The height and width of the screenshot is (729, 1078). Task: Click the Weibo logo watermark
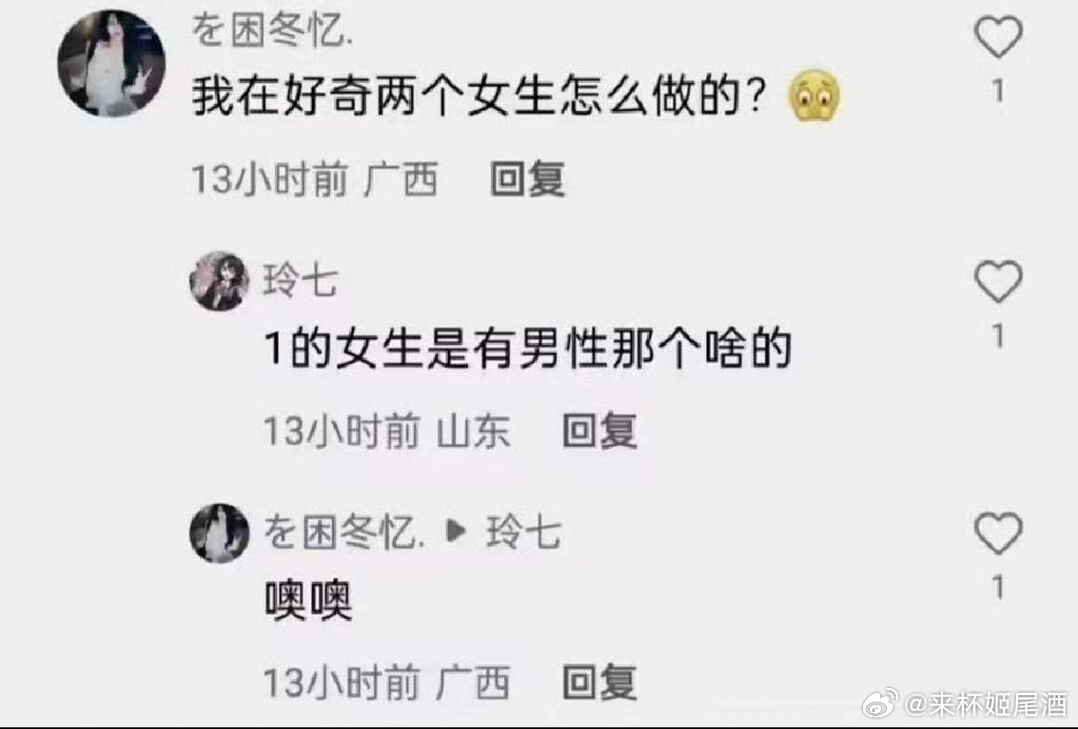point(881,703)
